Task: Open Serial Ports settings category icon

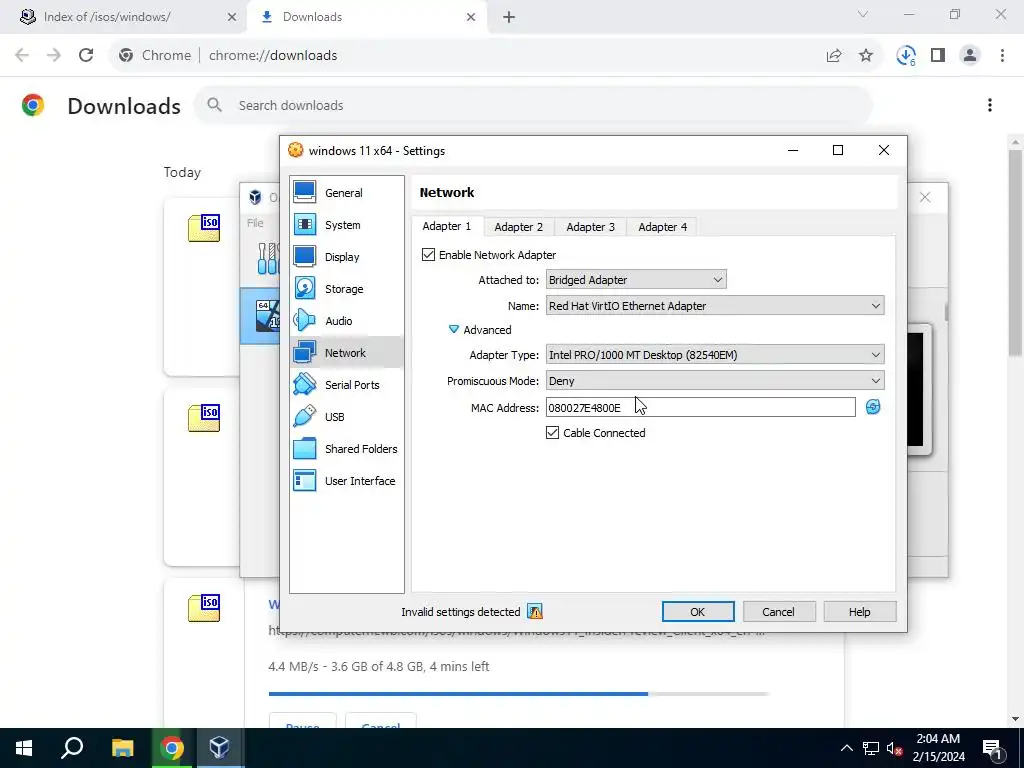Action: (304, 384)
